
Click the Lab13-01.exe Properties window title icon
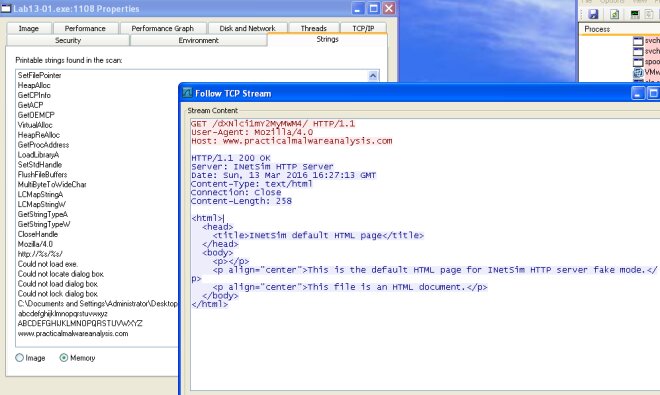pos(6,8)
